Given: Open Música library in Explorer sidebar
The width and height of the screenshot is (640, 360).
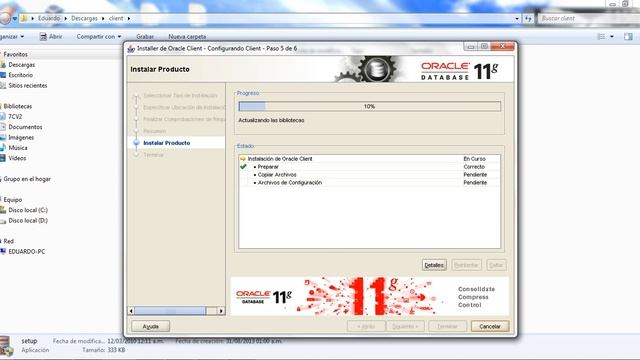Looking at the screenshot, I should click(18, 148).
